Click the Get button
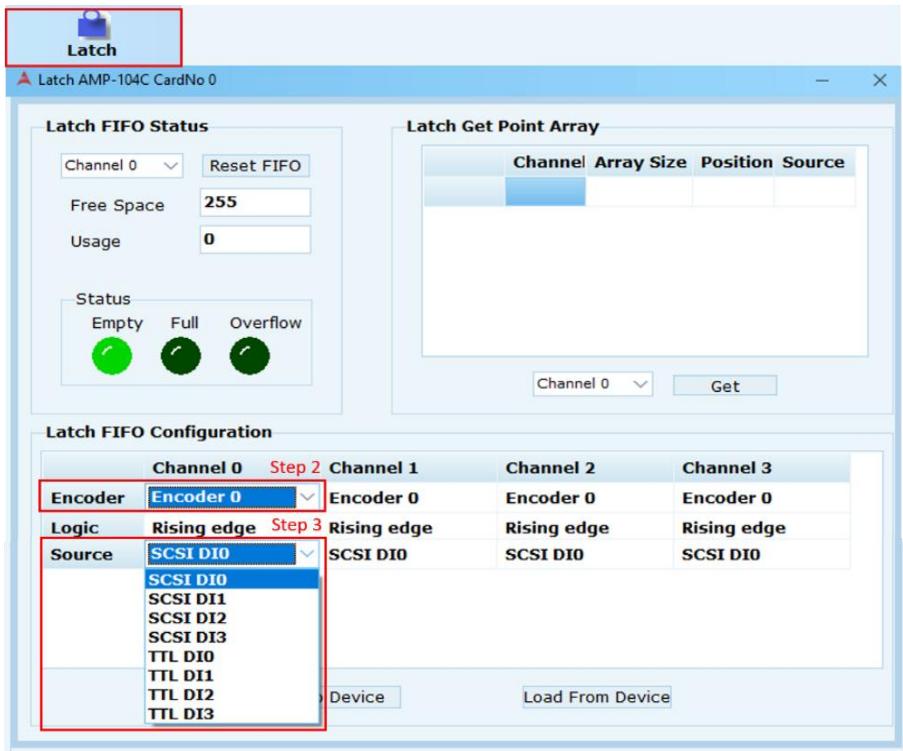 coord(724,386)
